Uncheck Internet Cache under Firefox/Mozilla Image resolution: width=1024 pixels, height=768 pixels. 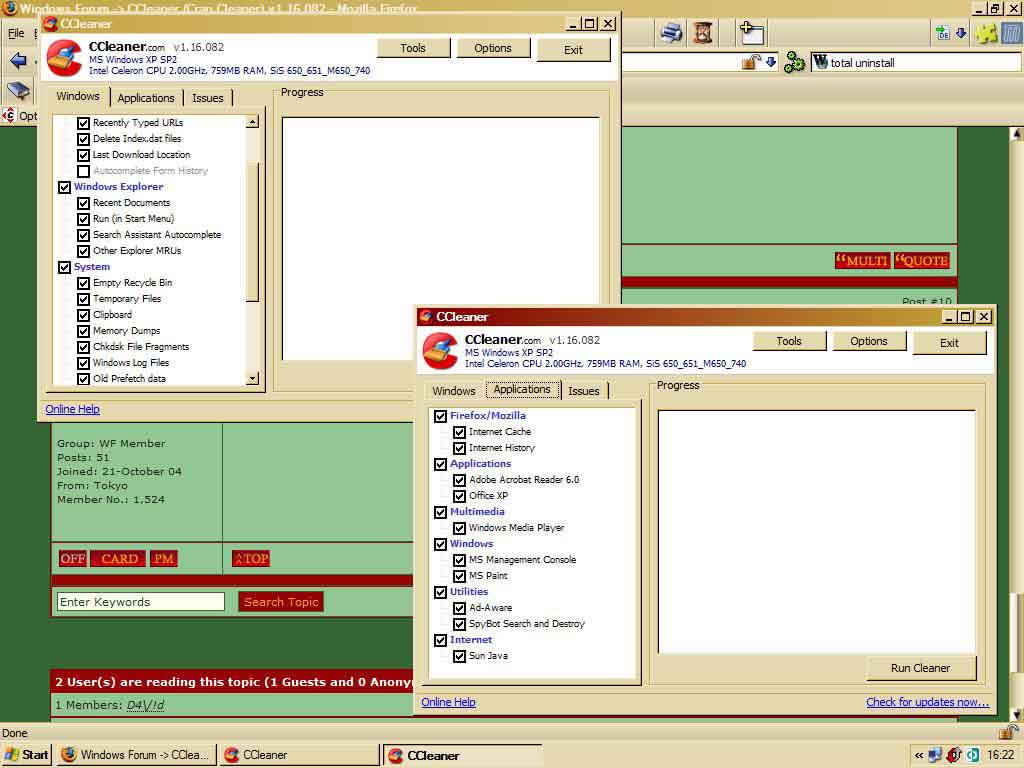click(x=459, y=432)
